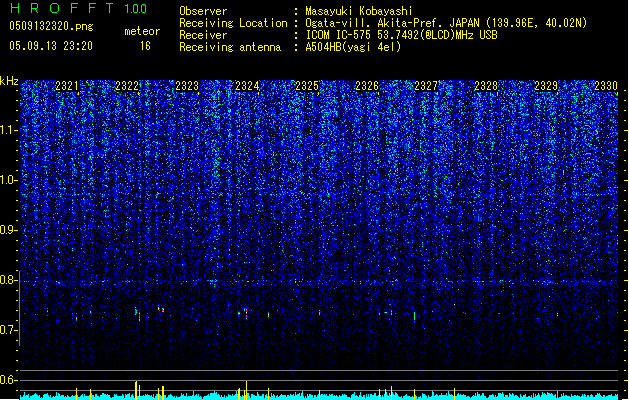Click the yellow intensity spike under 2324
Viewport: 629px width, 400px height.
(246, 390)
